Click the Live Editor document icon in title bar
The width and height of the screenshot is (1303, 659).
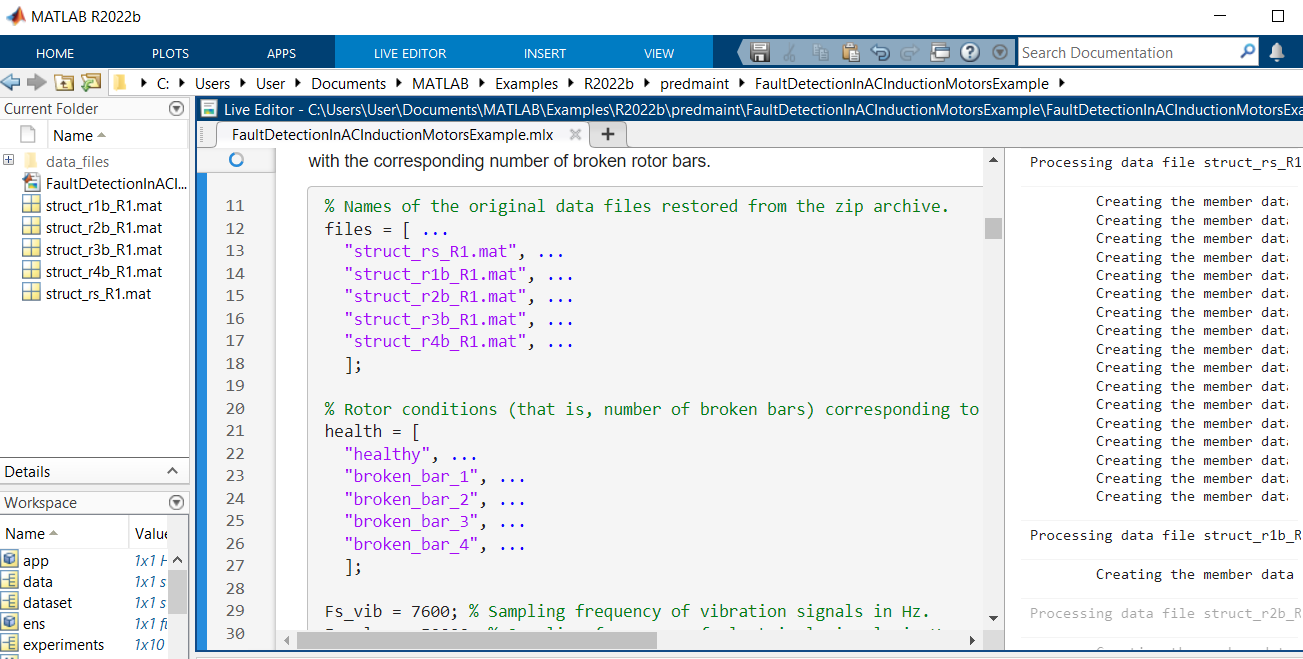208,109
